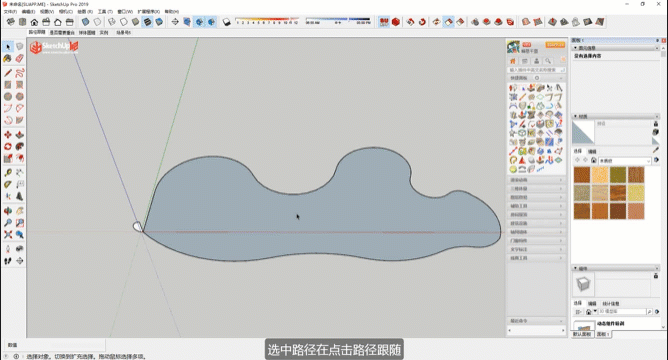Click the plugin panel user icon

coord(536,61)
